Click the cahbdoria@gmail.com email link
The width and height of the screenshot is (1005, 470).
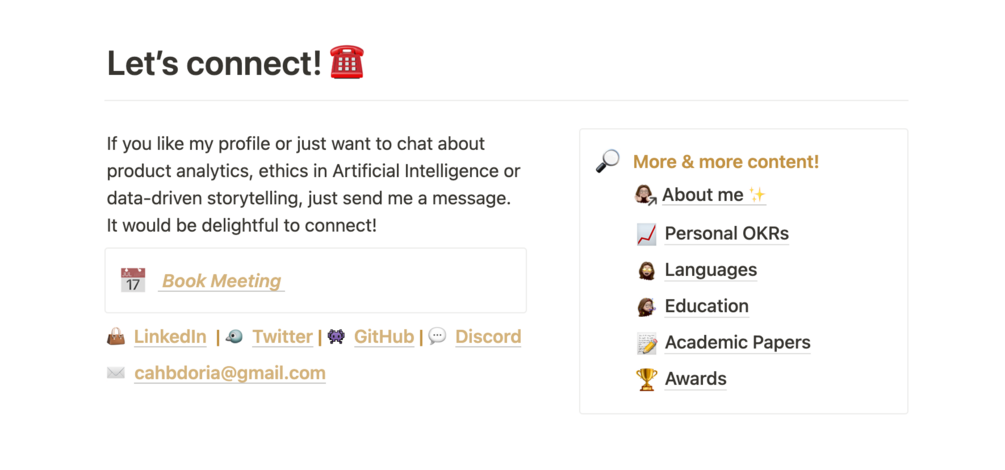[230, 373]
